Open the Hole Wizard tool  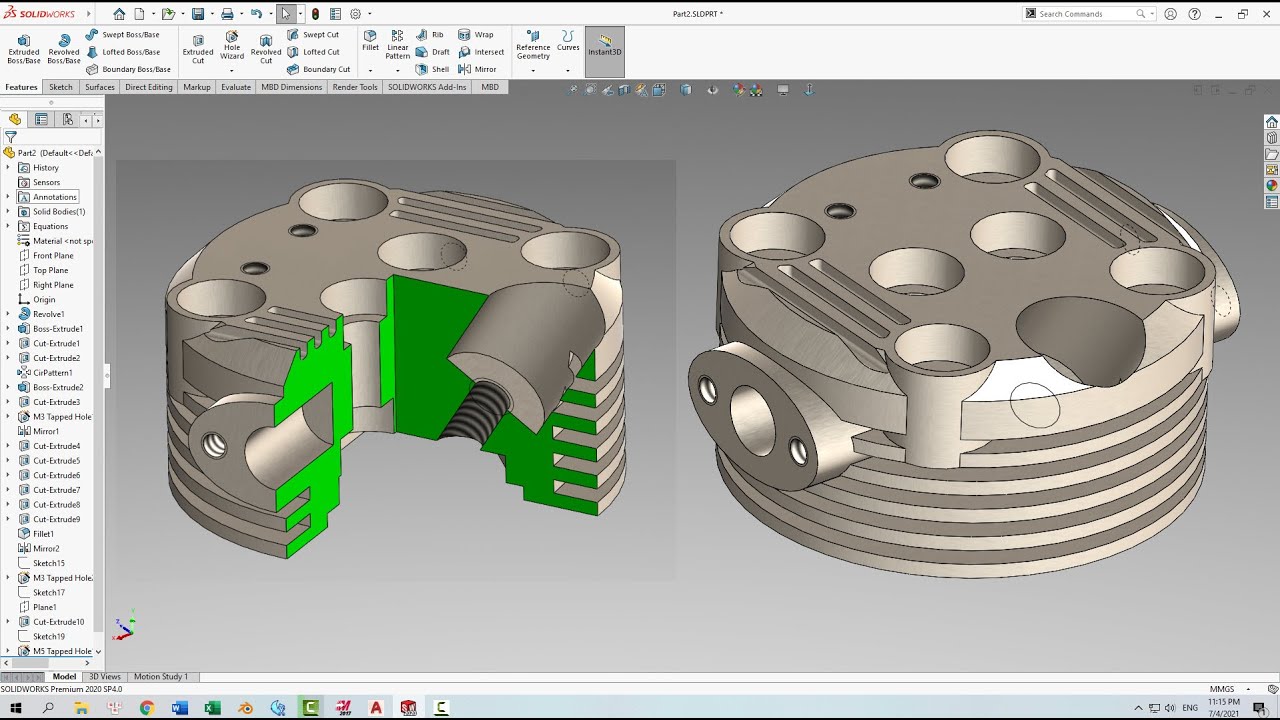[232, 45]
